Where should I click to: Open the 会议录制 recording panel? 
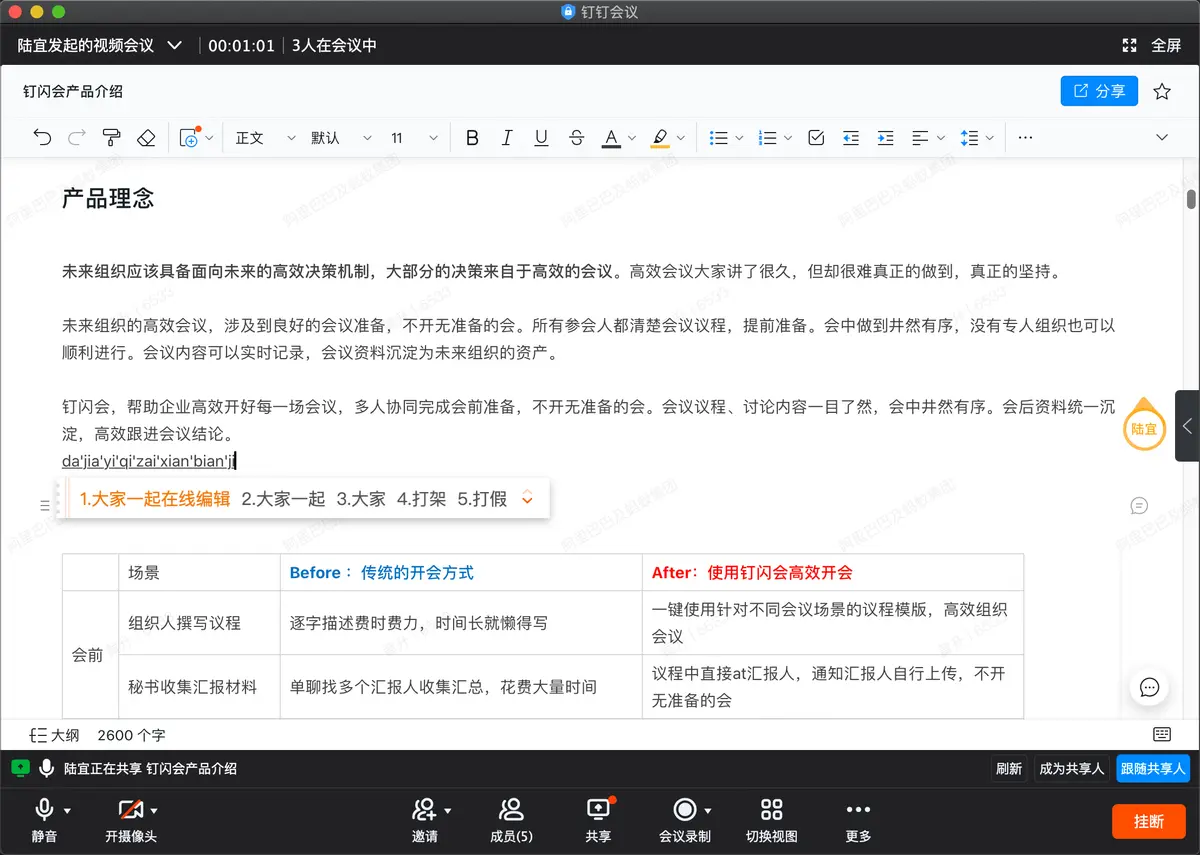tap(686, 820)
